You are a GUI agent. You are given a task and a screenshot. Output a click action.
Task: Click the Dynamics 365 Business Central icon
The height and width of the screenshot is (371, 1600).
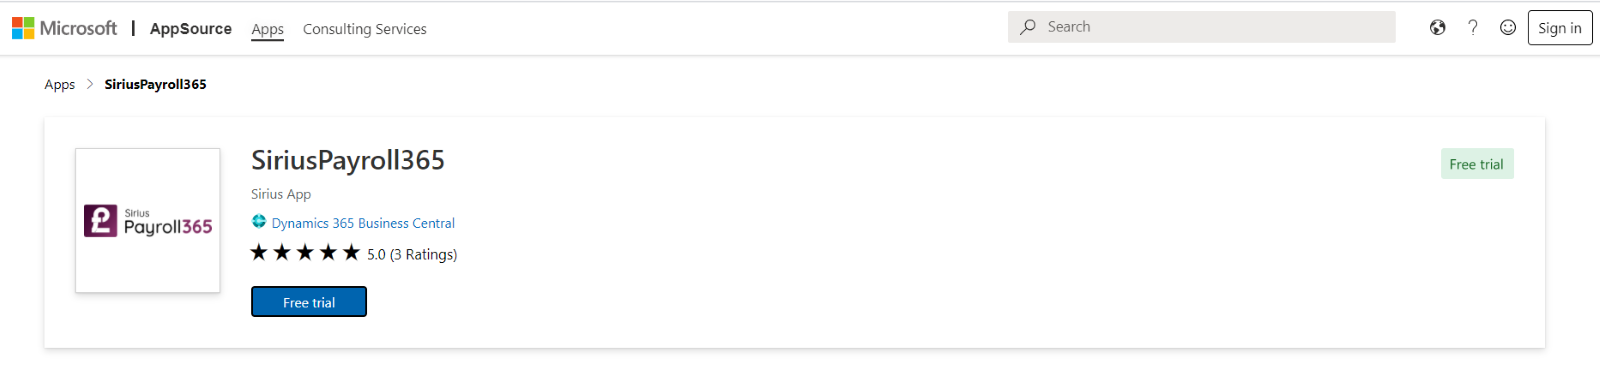click(x=259, y=222)
